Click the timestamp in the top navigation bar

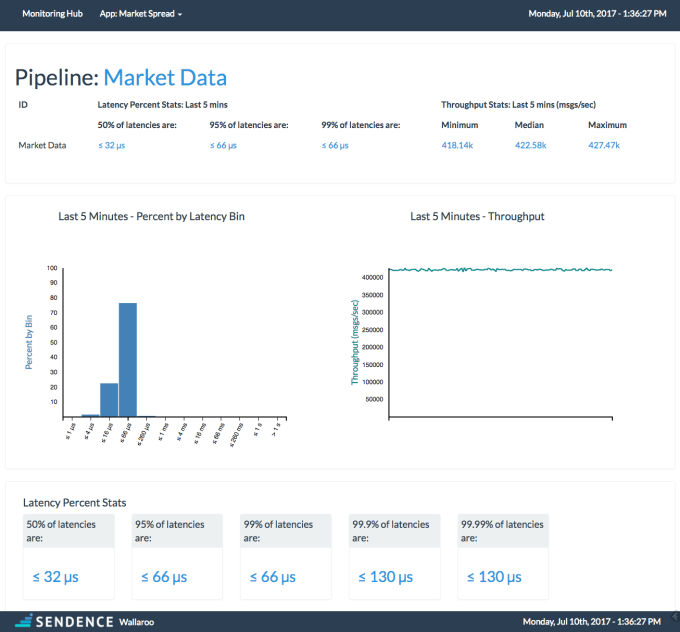point(597,15)
